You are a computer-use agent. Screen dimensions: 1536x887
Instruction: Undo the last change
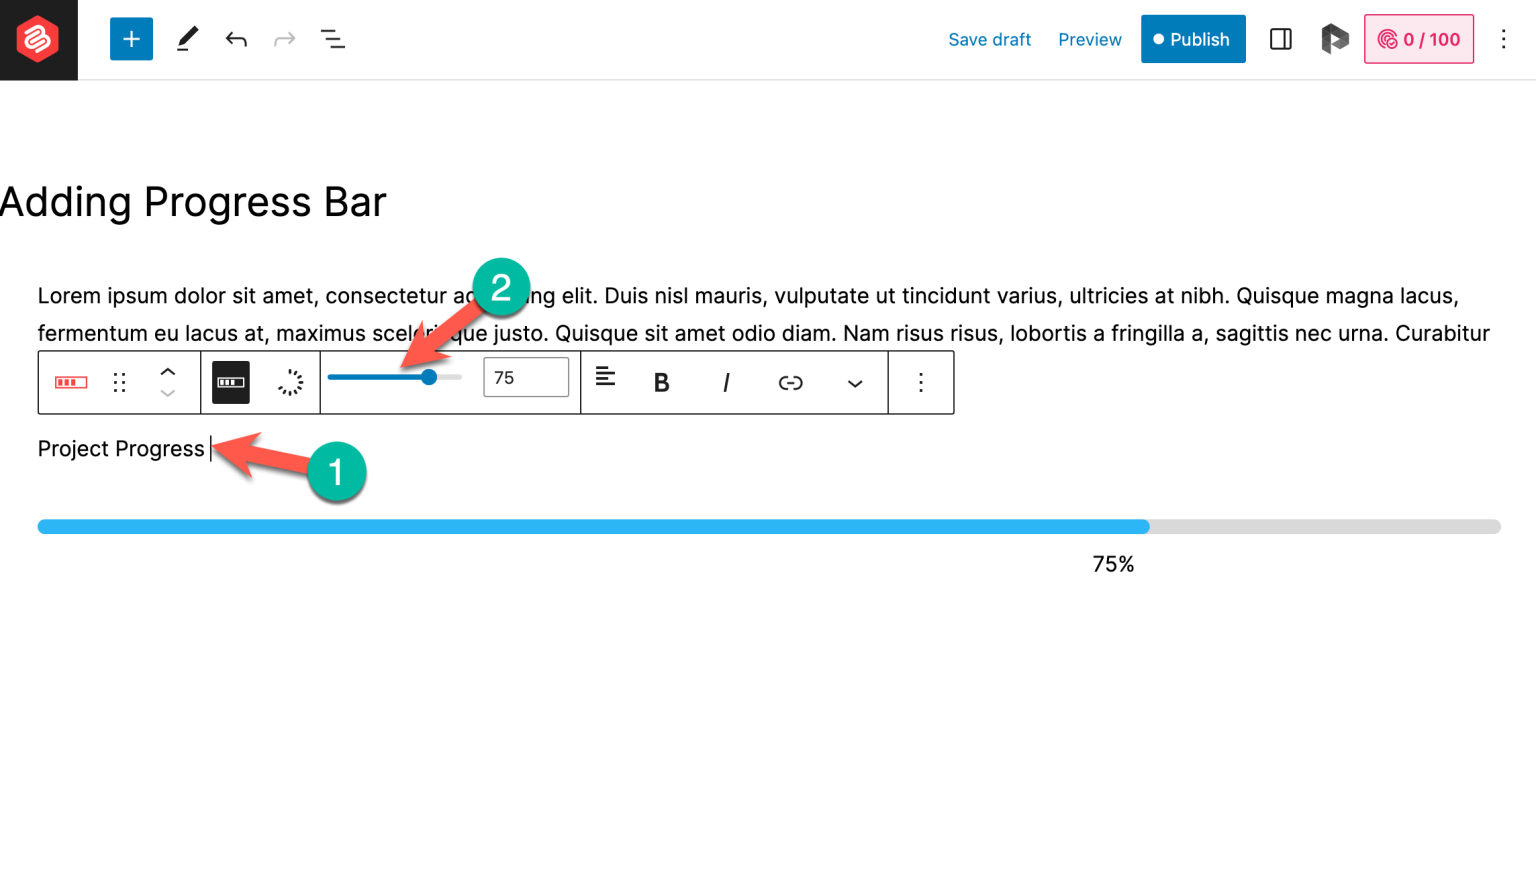pos(236,39)
